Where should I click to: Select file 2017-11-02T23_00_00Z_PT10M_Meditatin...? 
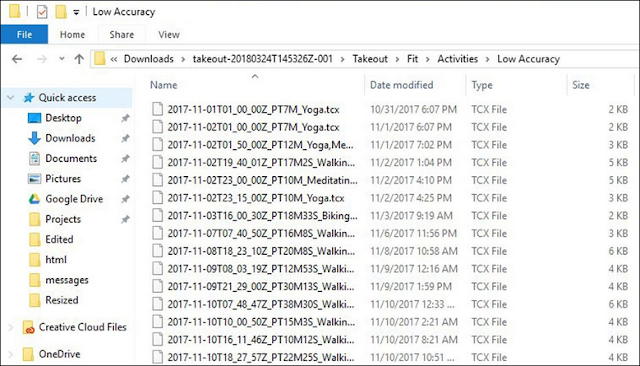[262, 180]
